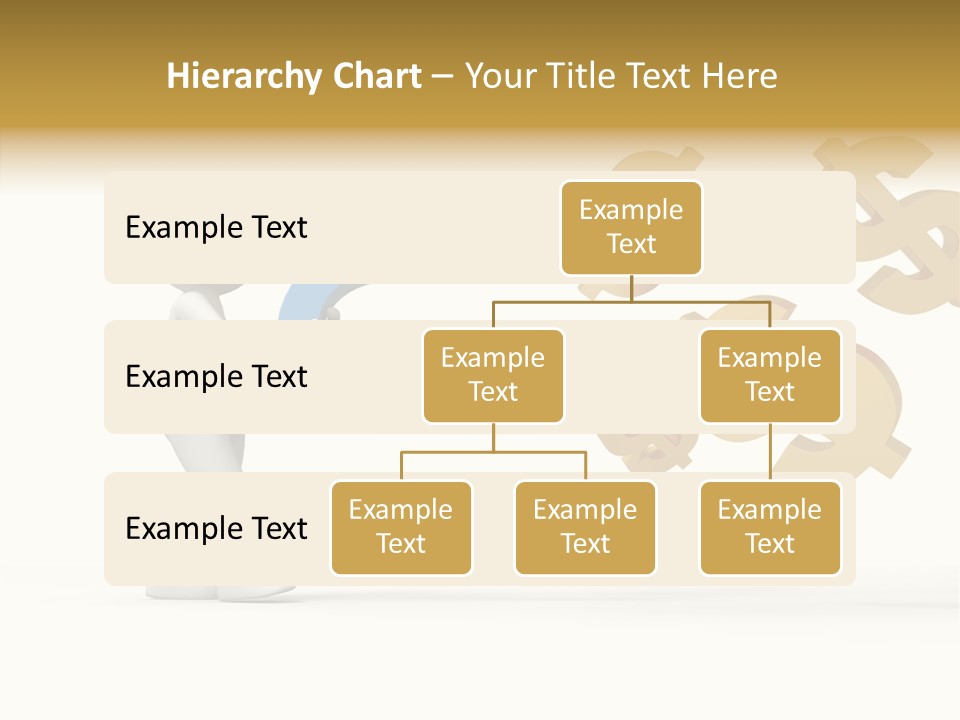Click the vertical connector between the right-side boxes
Image resolution: width=960 pixels, height=720 pixels.
[x=770, y=452]
